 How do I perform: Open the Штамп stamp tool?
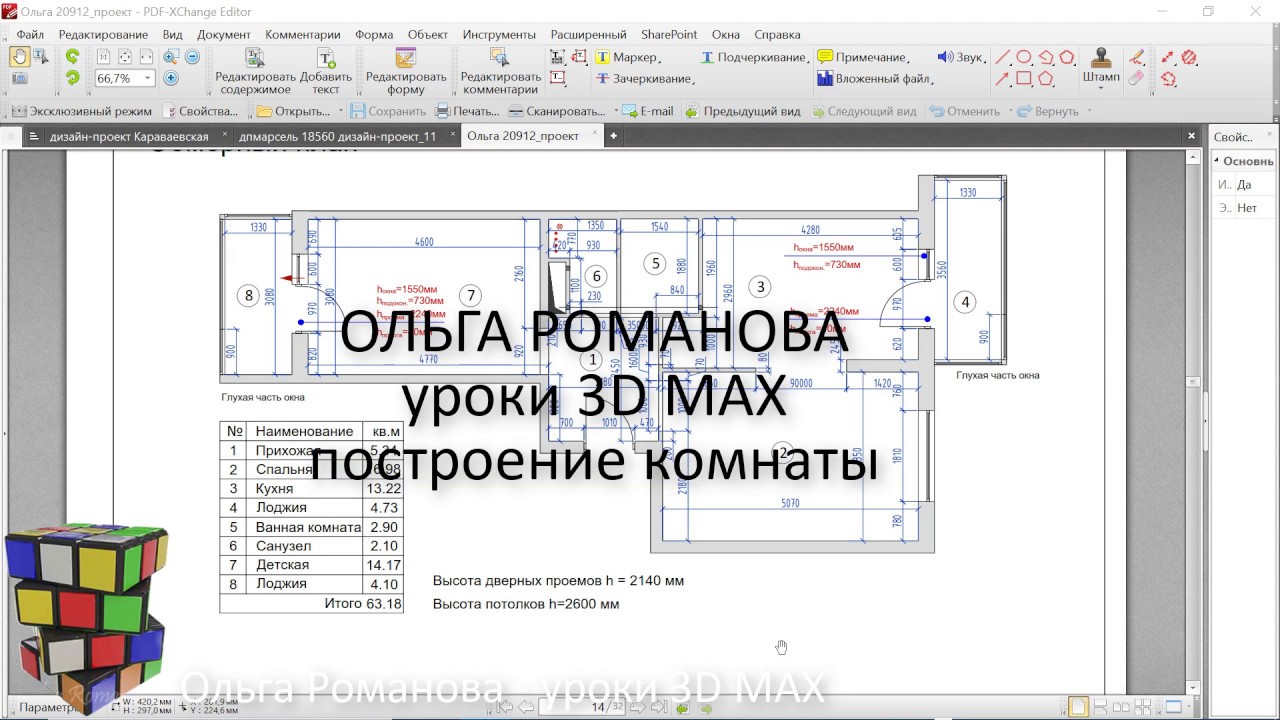point(1101,70)
